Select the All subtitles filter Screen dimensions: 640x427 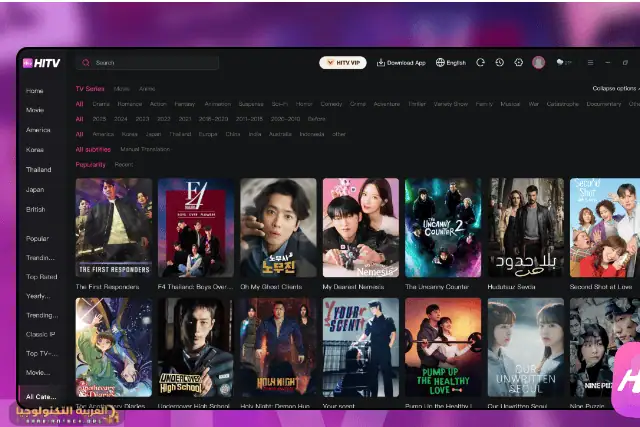(x=93, y=149)
